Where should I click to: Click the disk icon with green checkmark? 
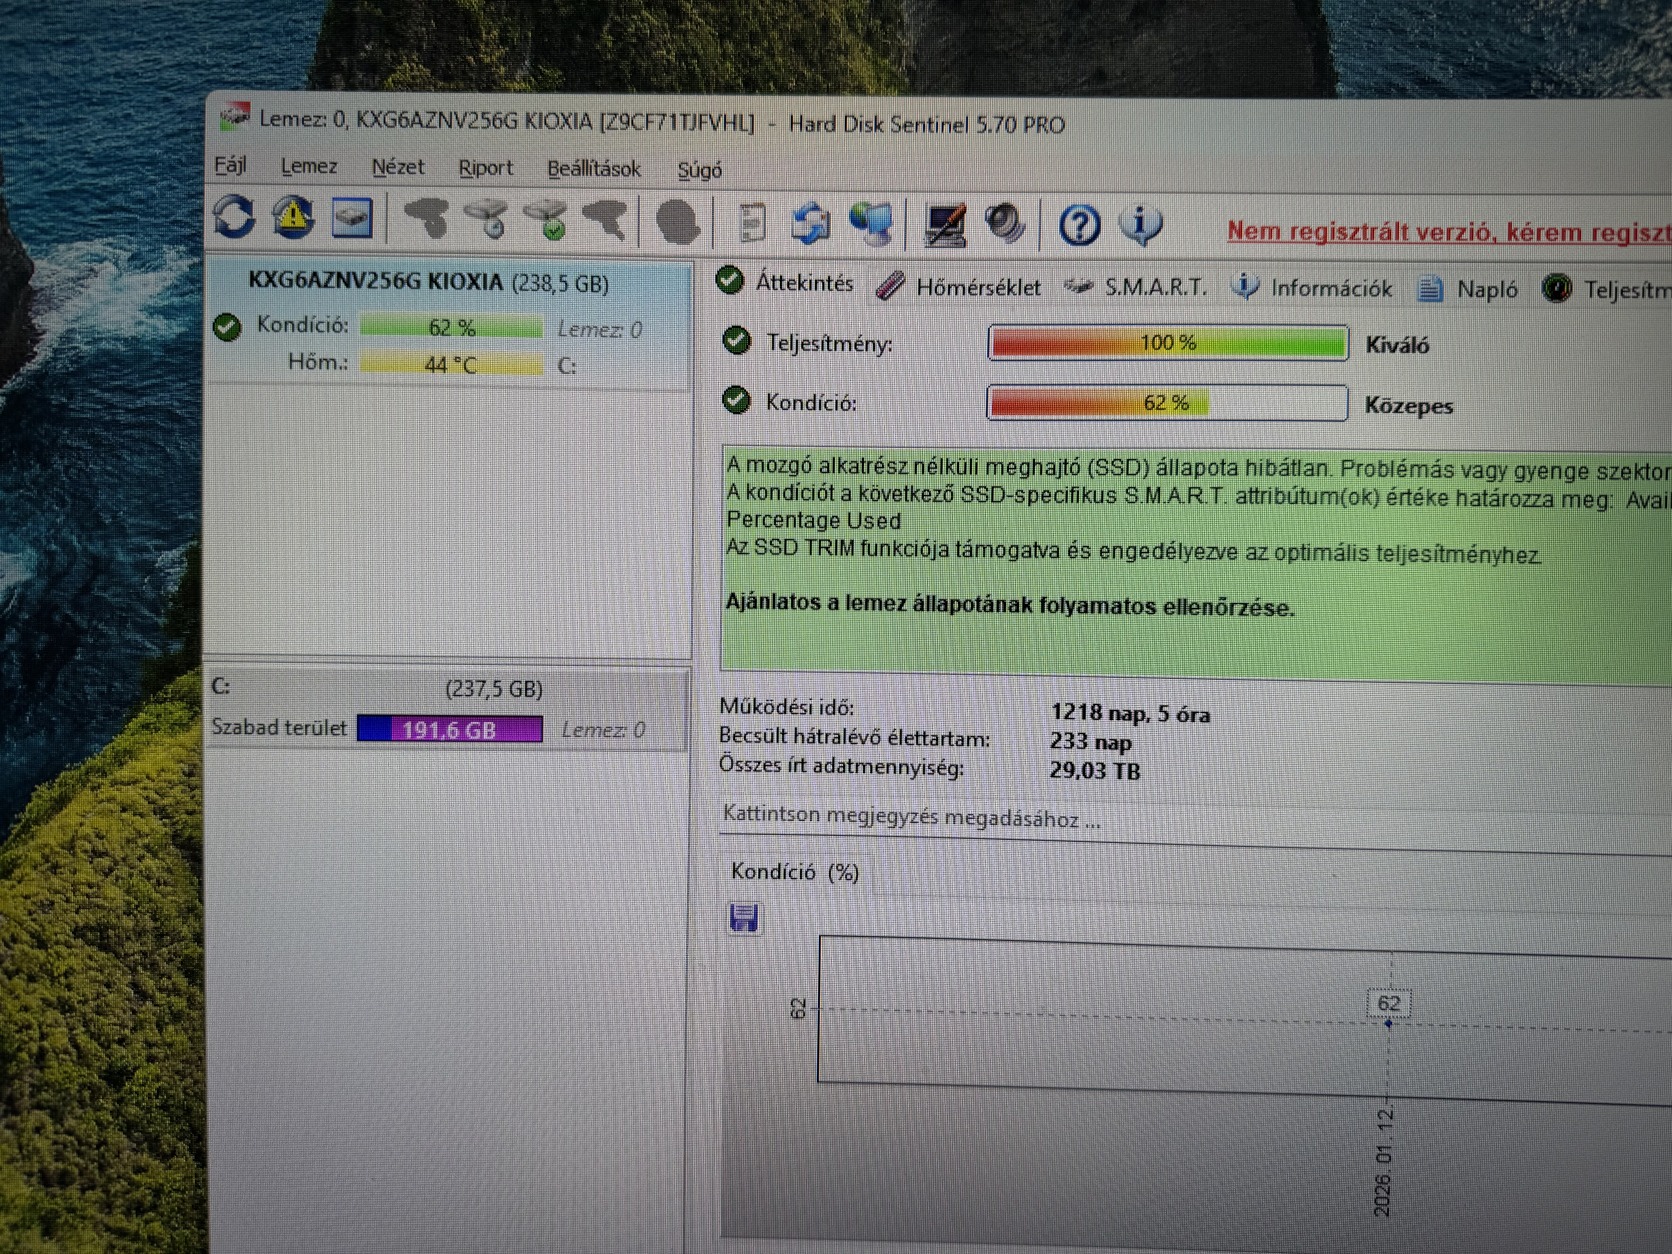point(546,220)
